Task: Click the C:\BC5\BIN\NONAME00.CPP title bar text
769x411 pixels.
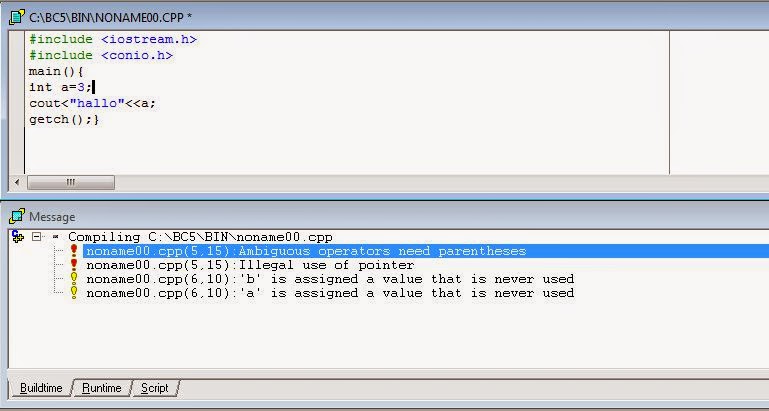Action: (110, 18)
